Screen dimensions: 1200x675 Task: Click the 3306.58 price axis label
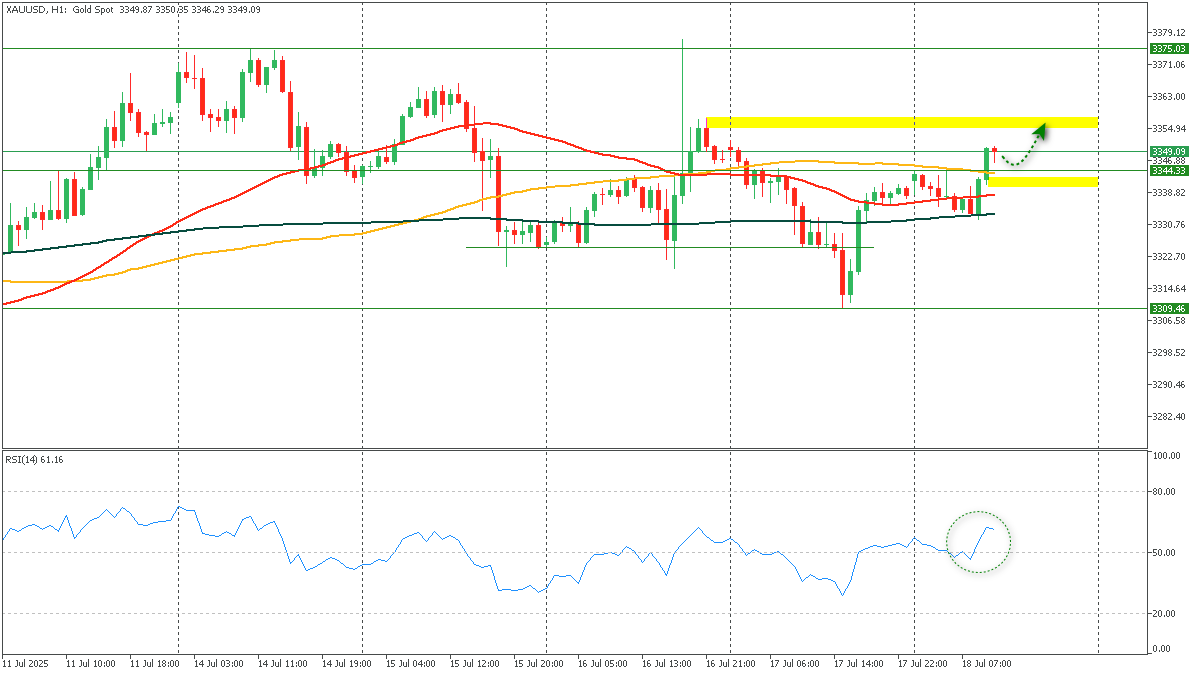(x=1169, y=320)
